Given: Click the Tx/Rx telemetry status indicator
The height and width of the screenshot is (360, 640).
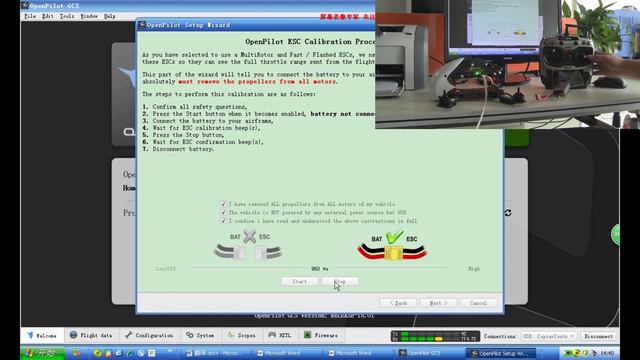Looking at the screenshot, I should pyautogui.click(x=435, y=336).
